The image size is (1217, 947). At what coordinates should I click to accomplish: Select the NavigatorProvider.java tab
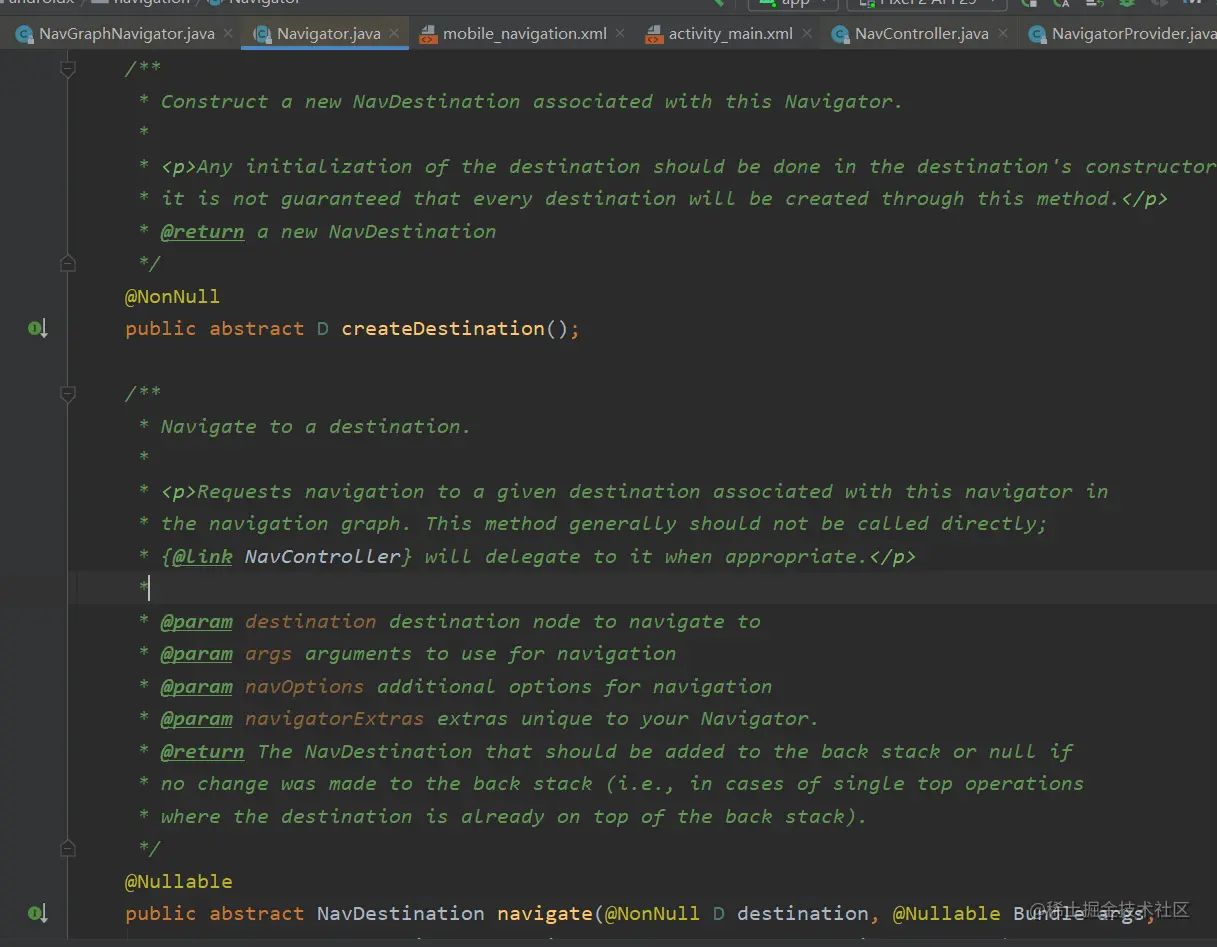coord(1130,34)
